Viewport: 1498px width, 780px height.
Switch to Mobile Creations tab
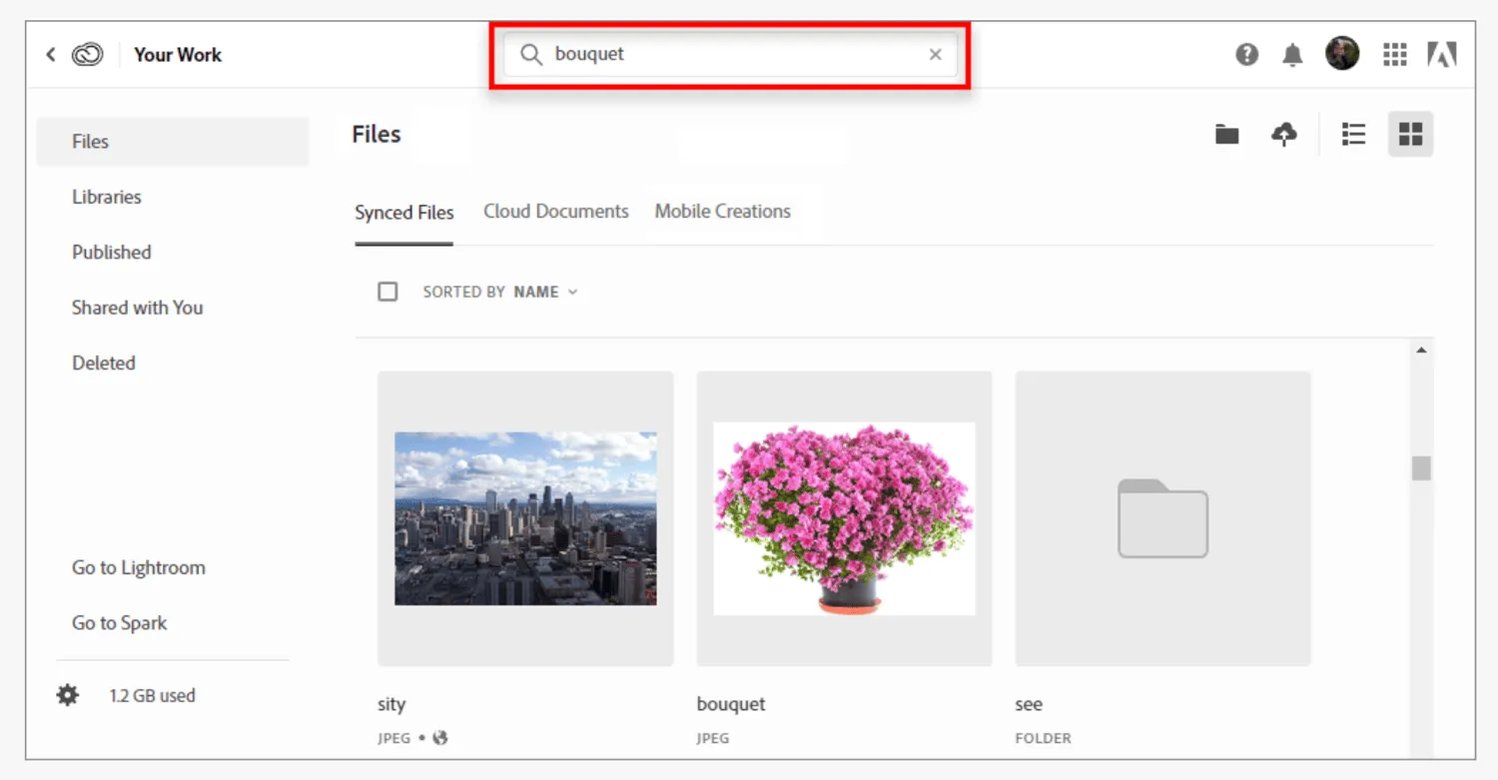coord(722,212)
